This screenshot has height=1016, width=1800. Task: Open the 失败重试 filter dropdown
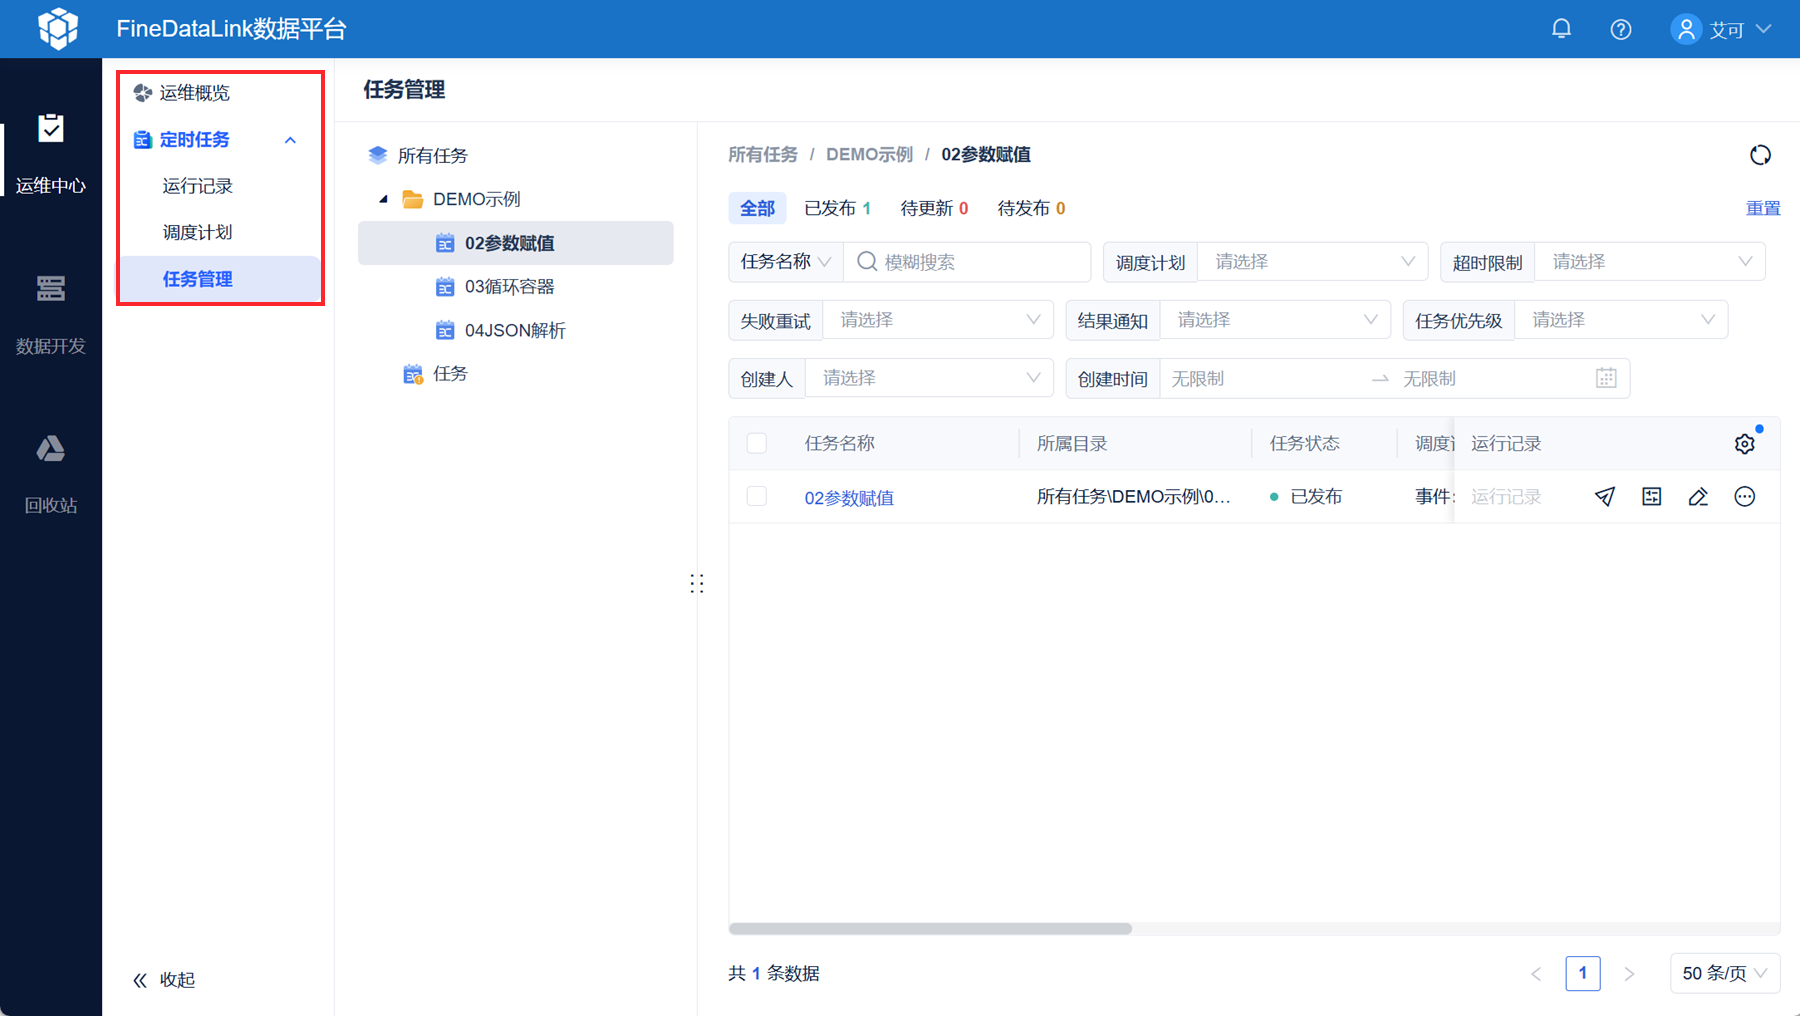pos(938,320)
